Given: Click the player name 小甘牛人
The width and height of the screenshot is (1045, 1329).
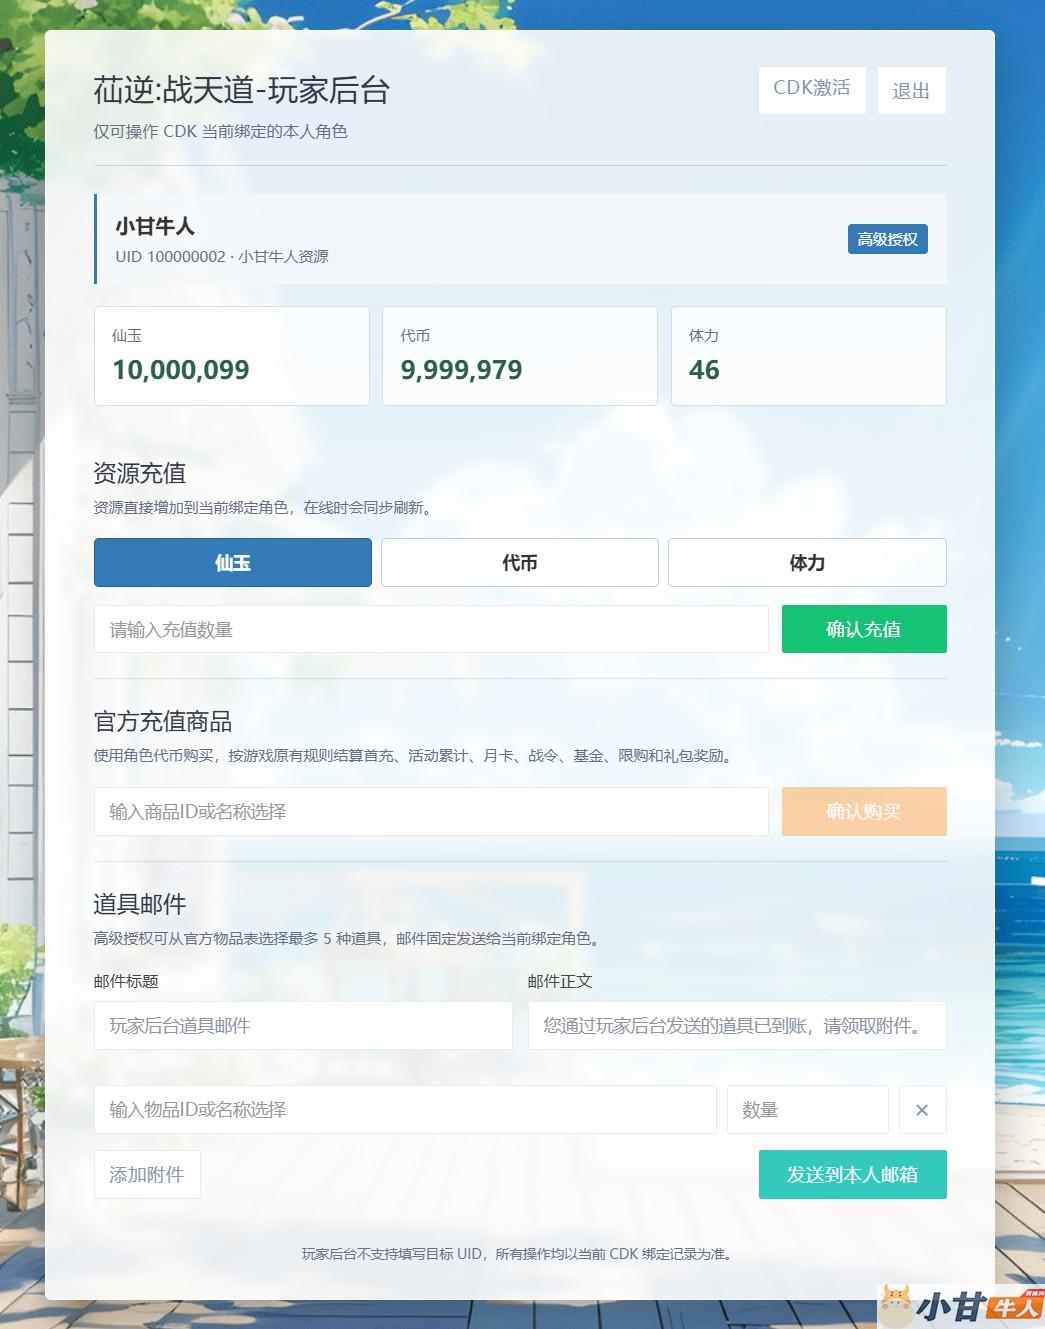Looking at the screenshot, I should 155,226.
